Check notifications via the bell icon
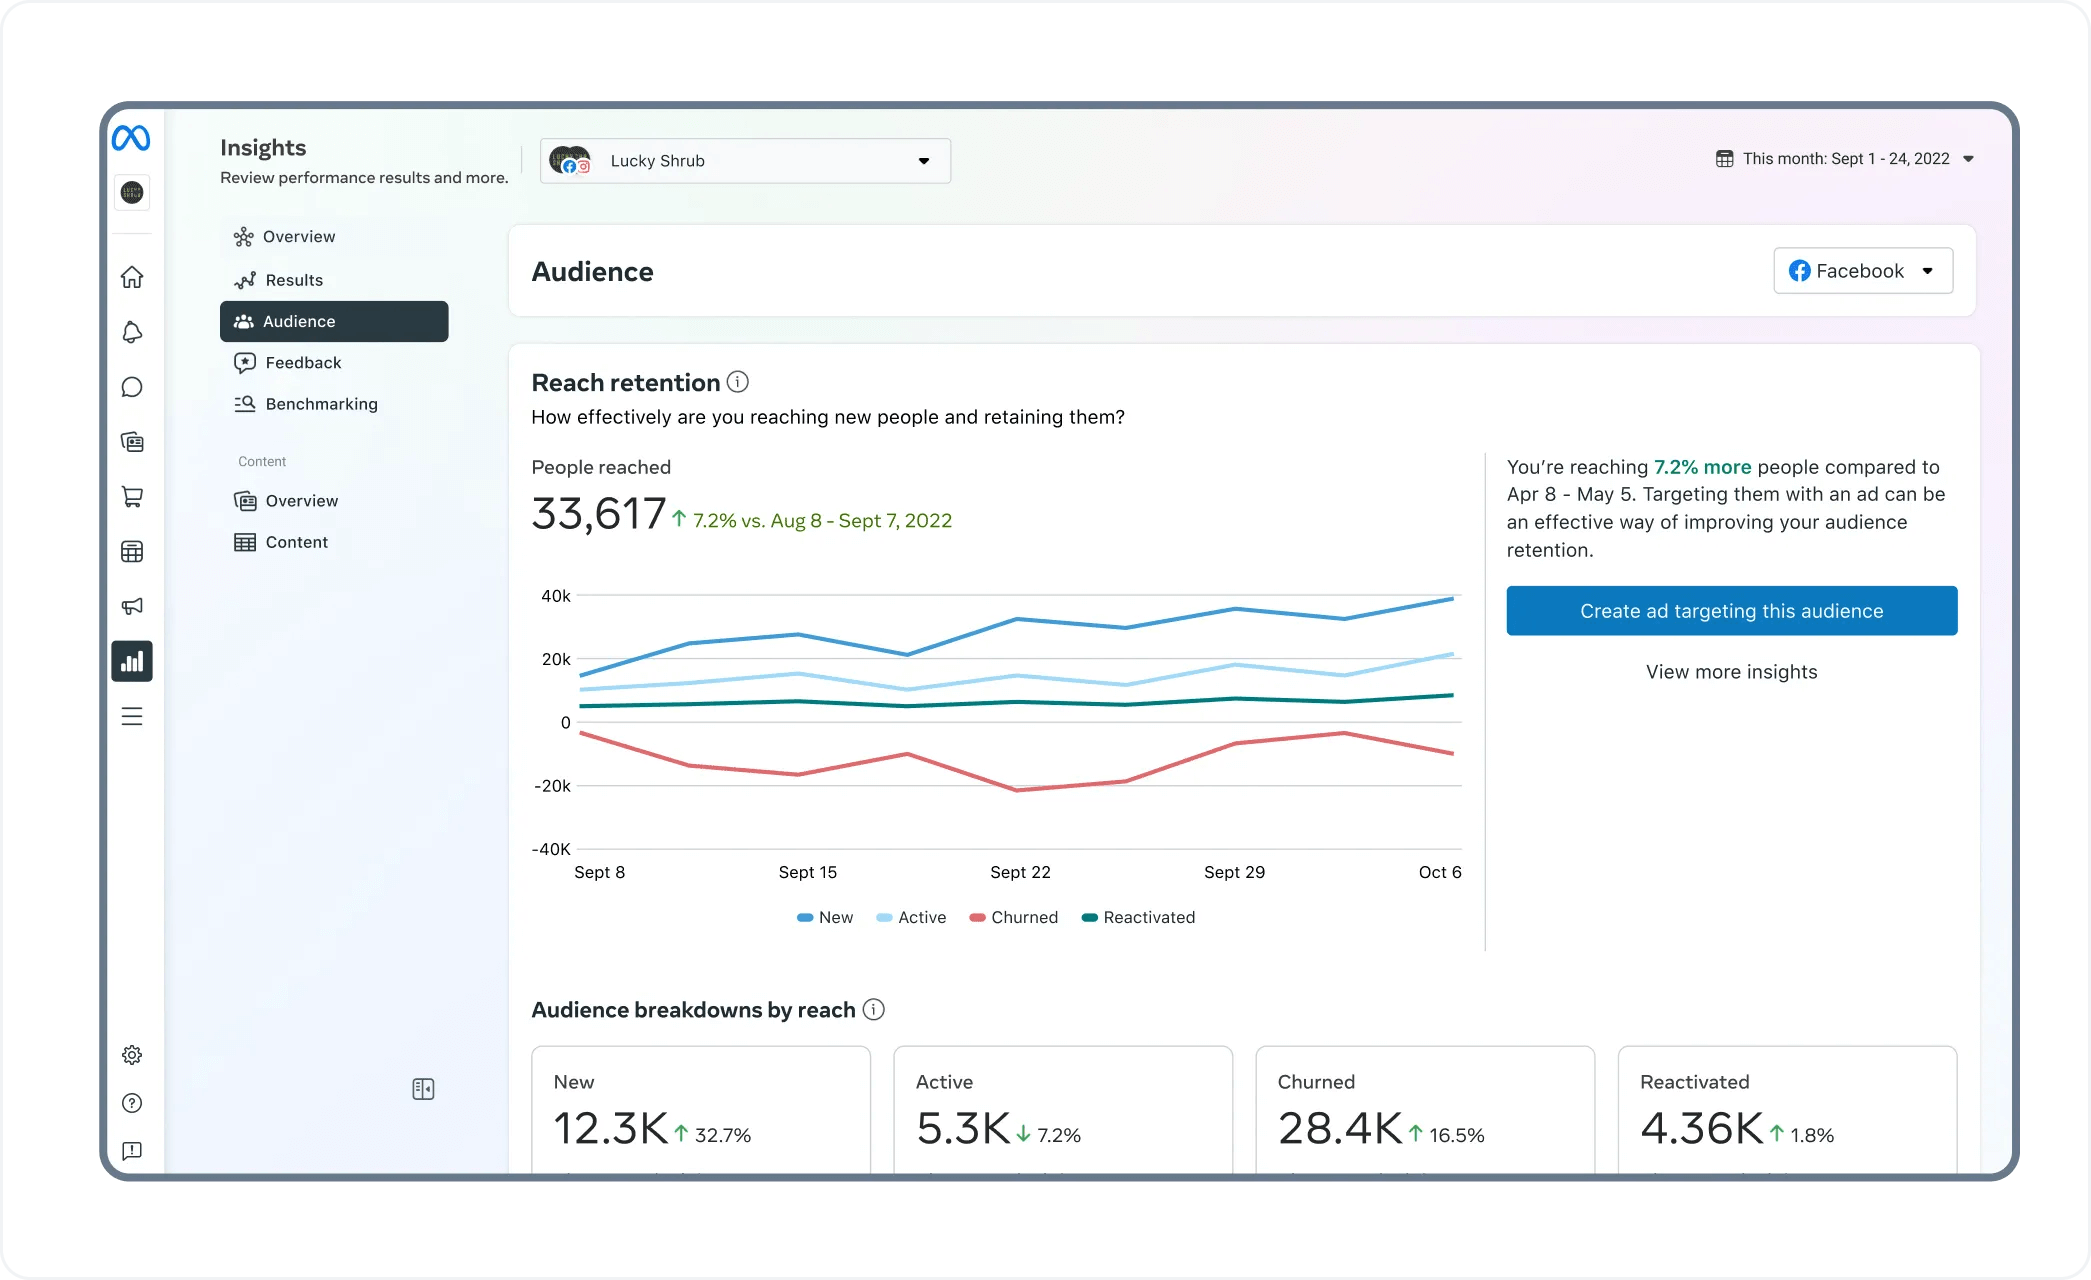Viewport: 2091px width, 1280px height. (x=132, y=332)
